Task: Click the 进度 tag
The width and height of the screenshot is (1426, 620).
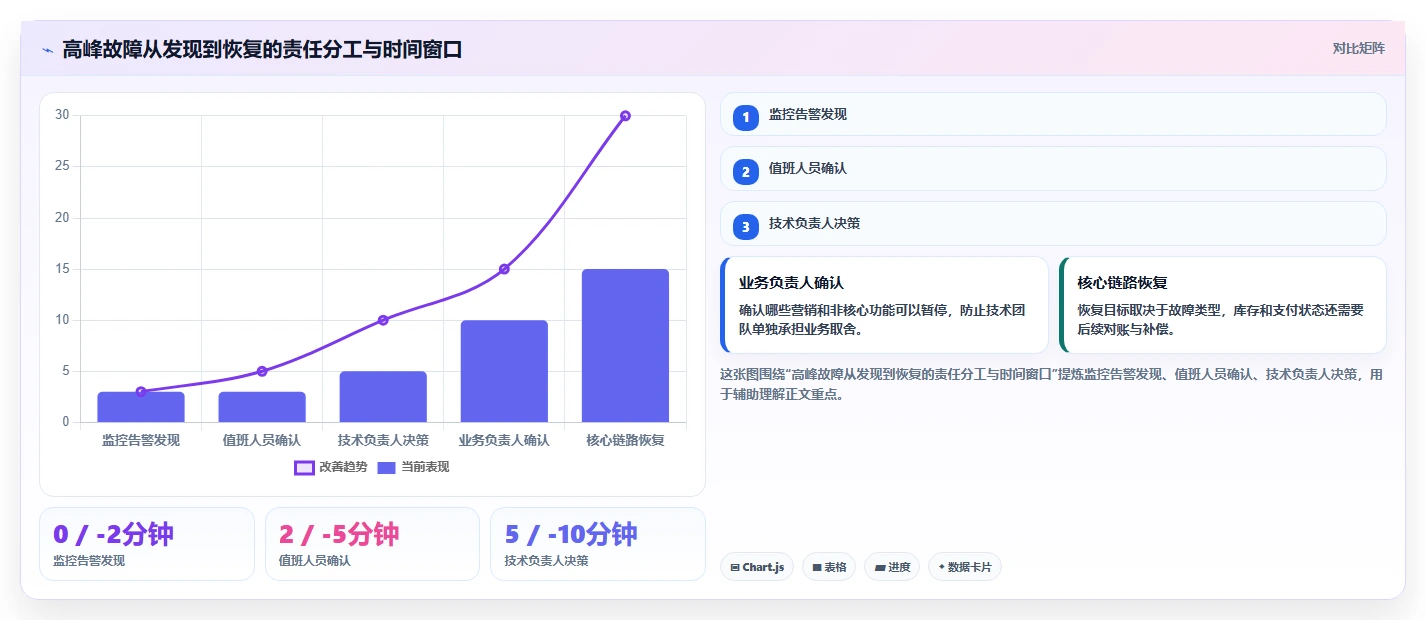Action: (x=892, y=567)
